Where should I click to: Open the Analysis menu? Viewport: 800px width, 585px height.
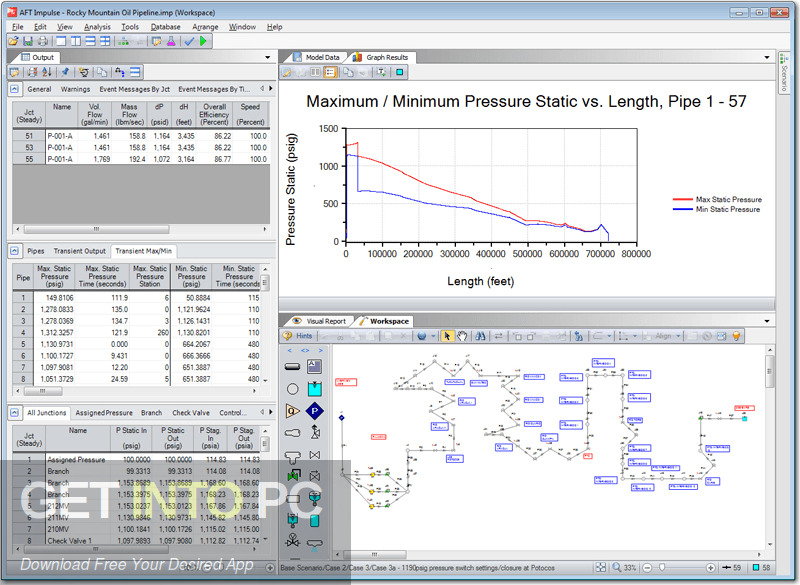[97, 27]
